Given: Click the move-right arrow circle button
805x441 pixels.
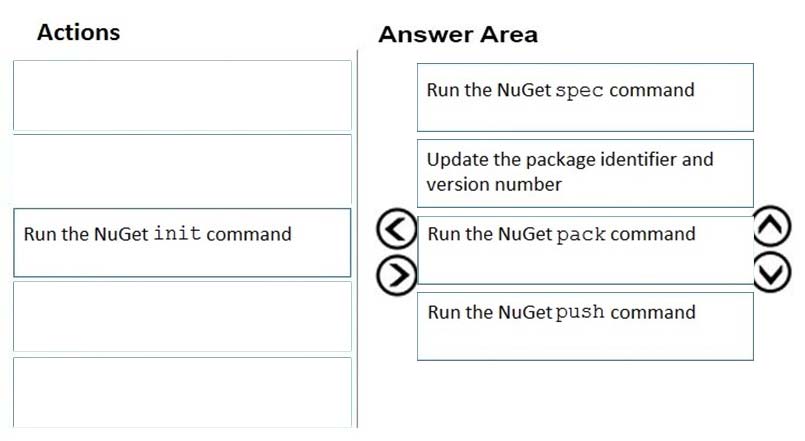Looking at the screenshot, I should [x=396, y=275].
